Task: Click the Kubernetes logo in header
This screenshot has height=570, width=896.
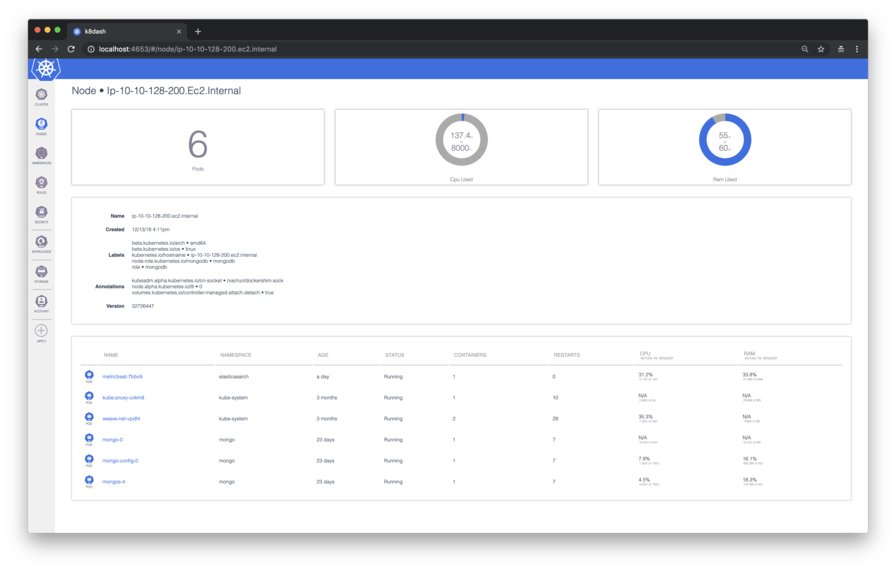Action: [45, 68]
